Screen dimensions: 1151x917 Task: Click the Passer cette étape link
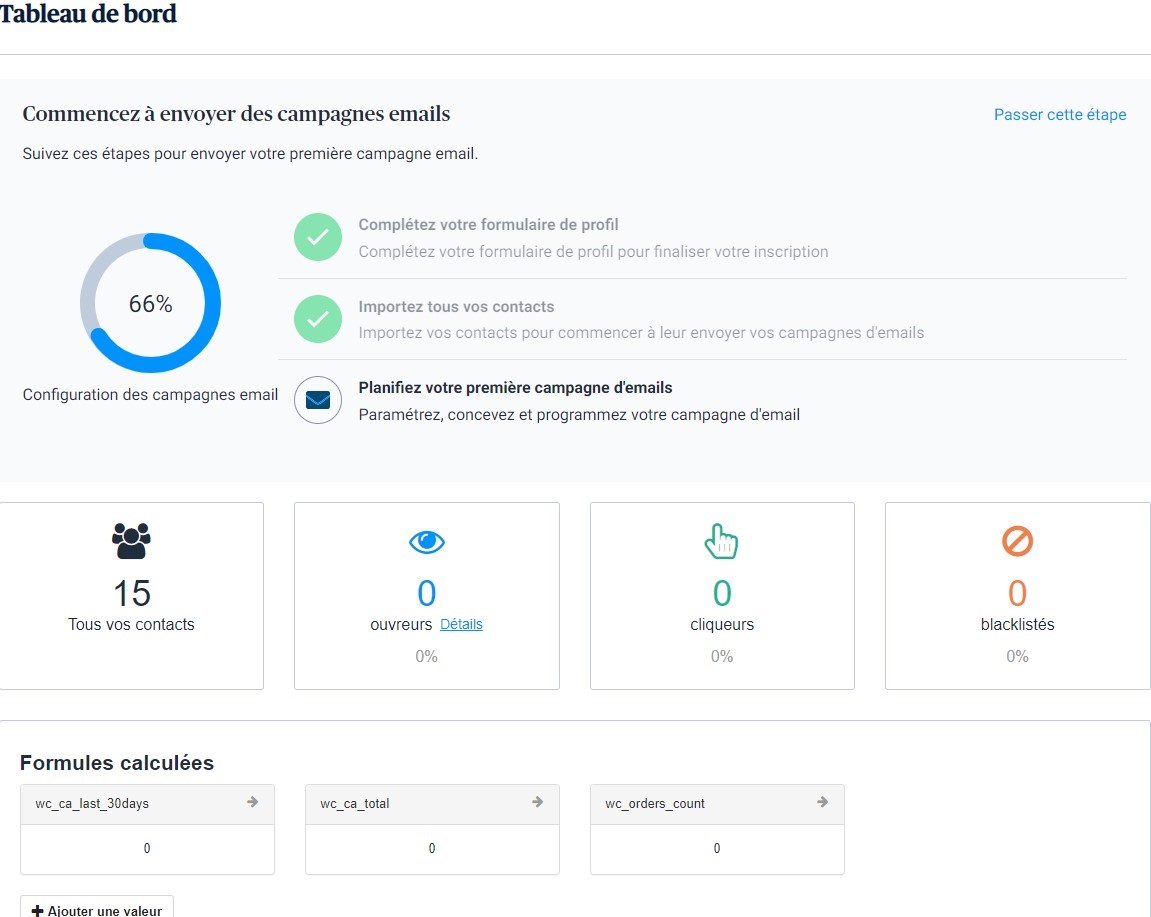pos(1059,115)
